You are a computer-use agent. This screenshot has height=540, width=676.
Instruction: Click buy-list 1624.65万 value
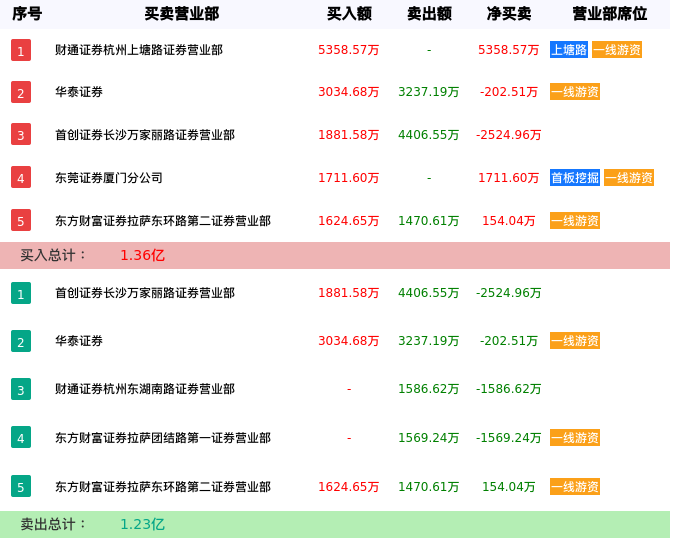pos(349,221)
